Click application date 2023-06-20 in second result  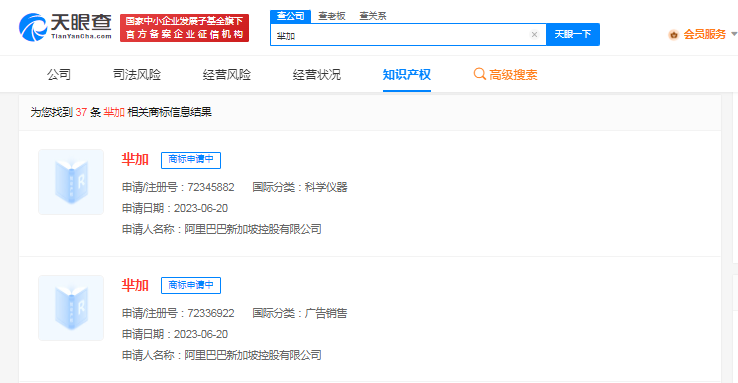point(201,334)
